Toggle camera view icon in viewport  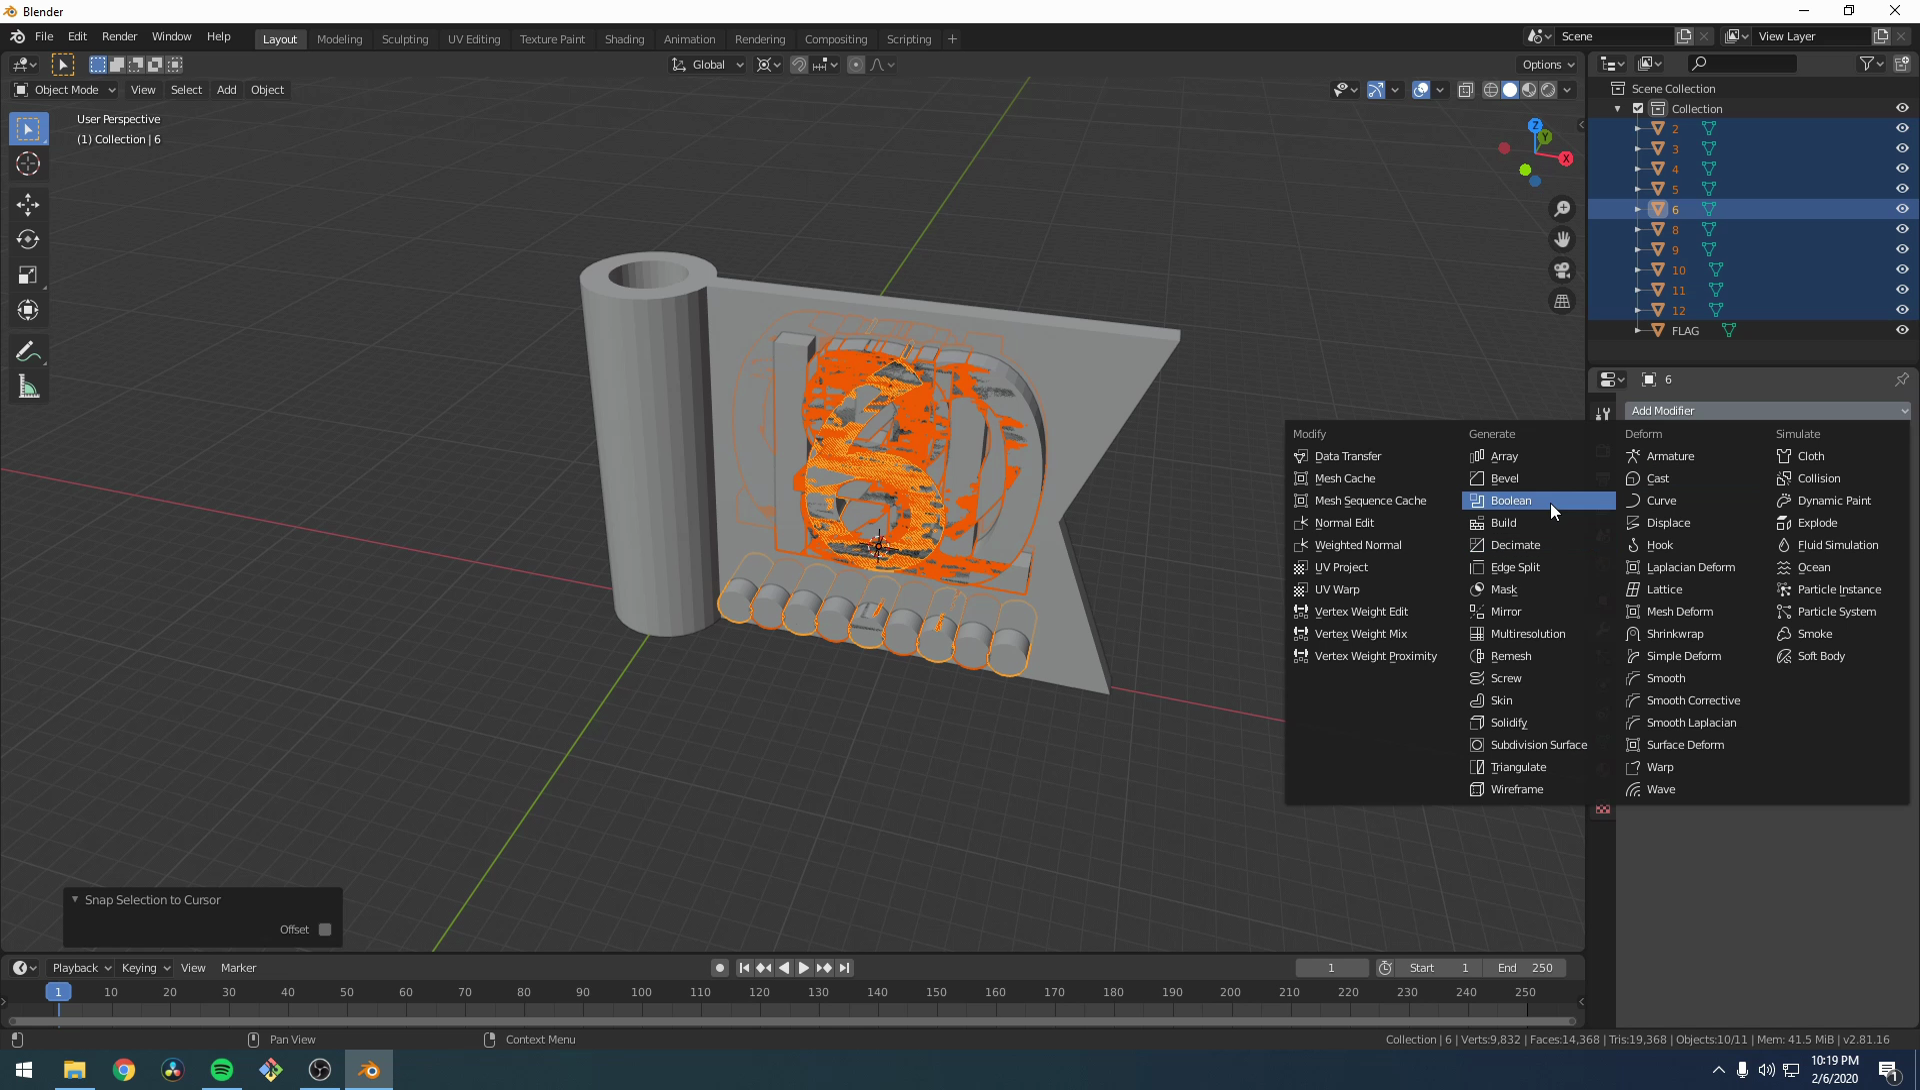point(1562,271)
